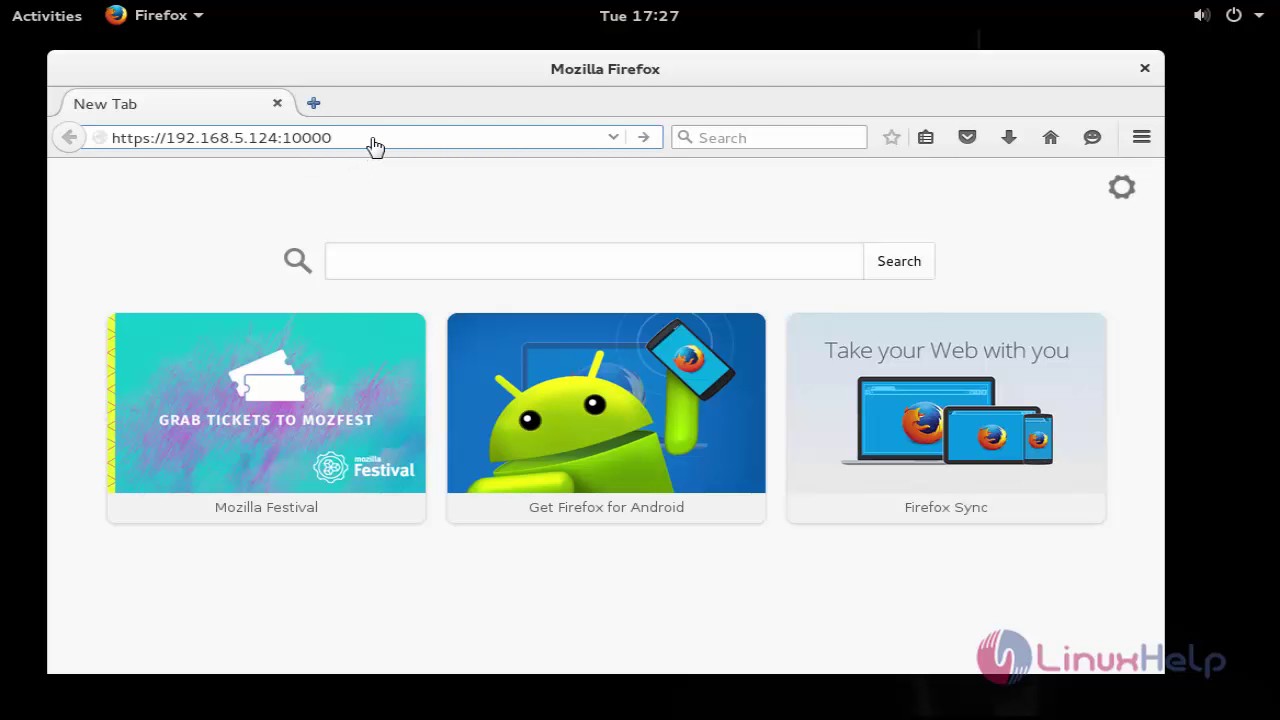Image resolution: width=1280 pixels, height=720 pixels.
Task: Show bookmarks list icon
Action: tap(925, 137)
